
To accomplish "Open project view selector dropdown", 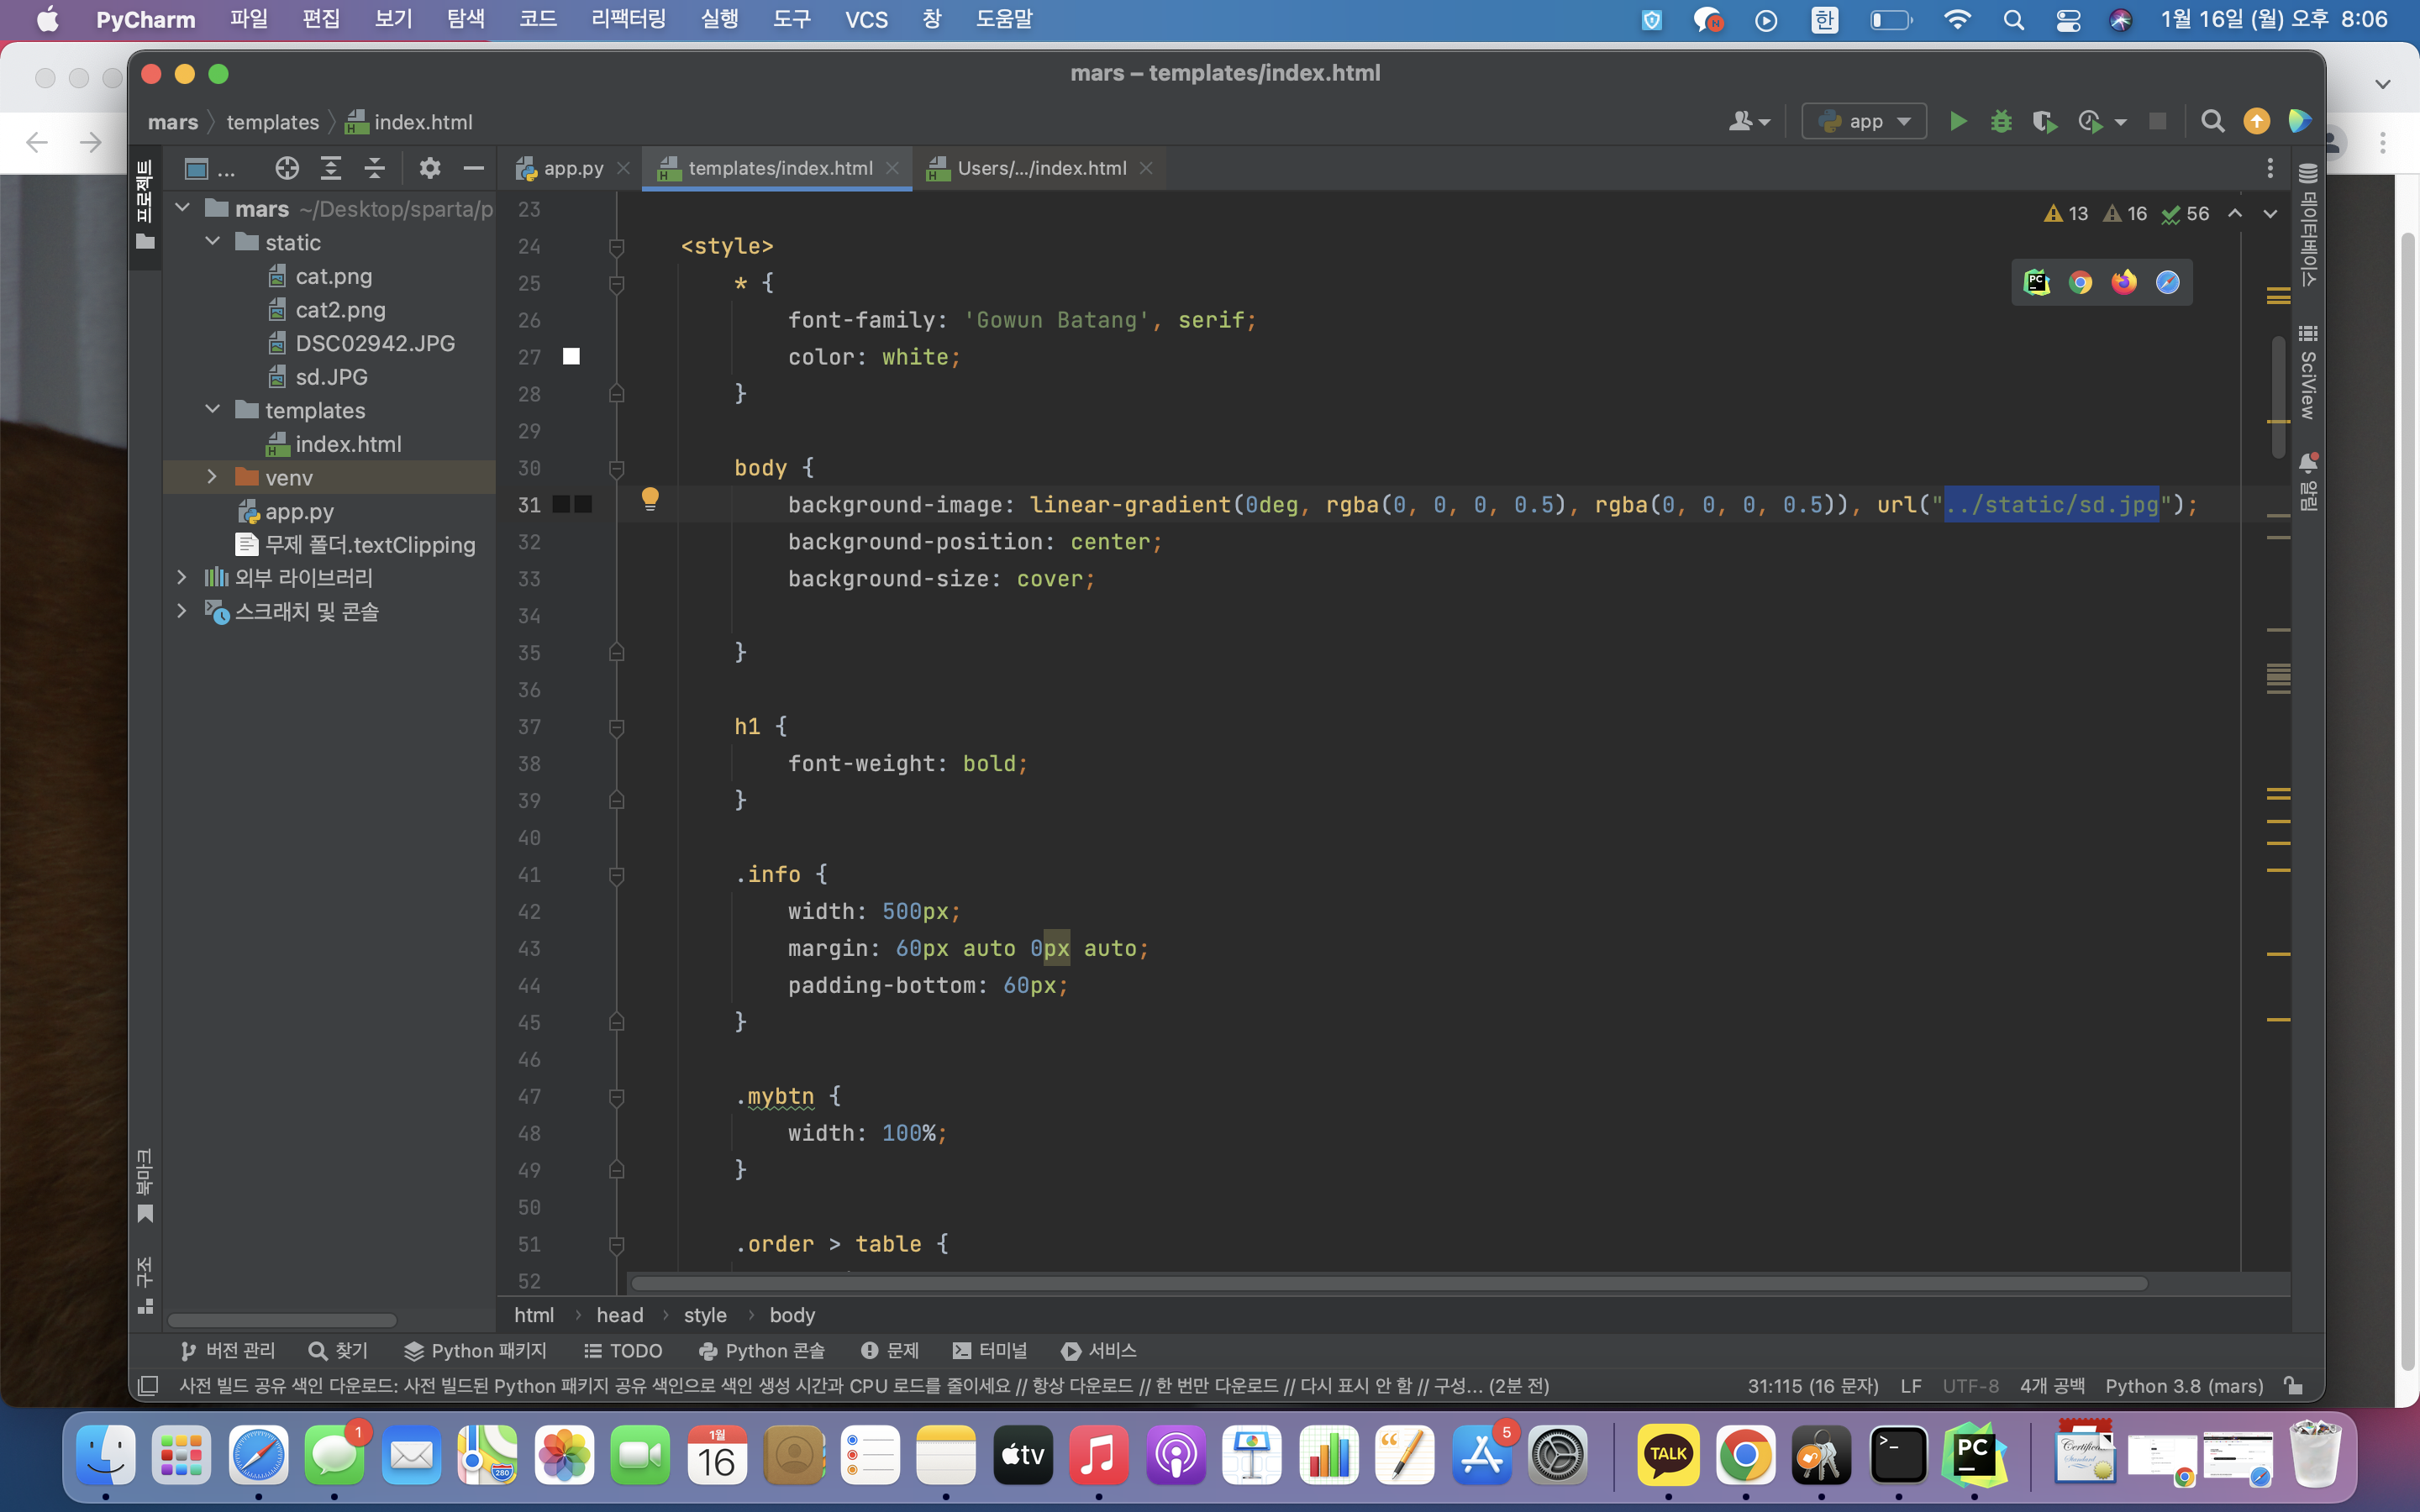I will 210,168.
